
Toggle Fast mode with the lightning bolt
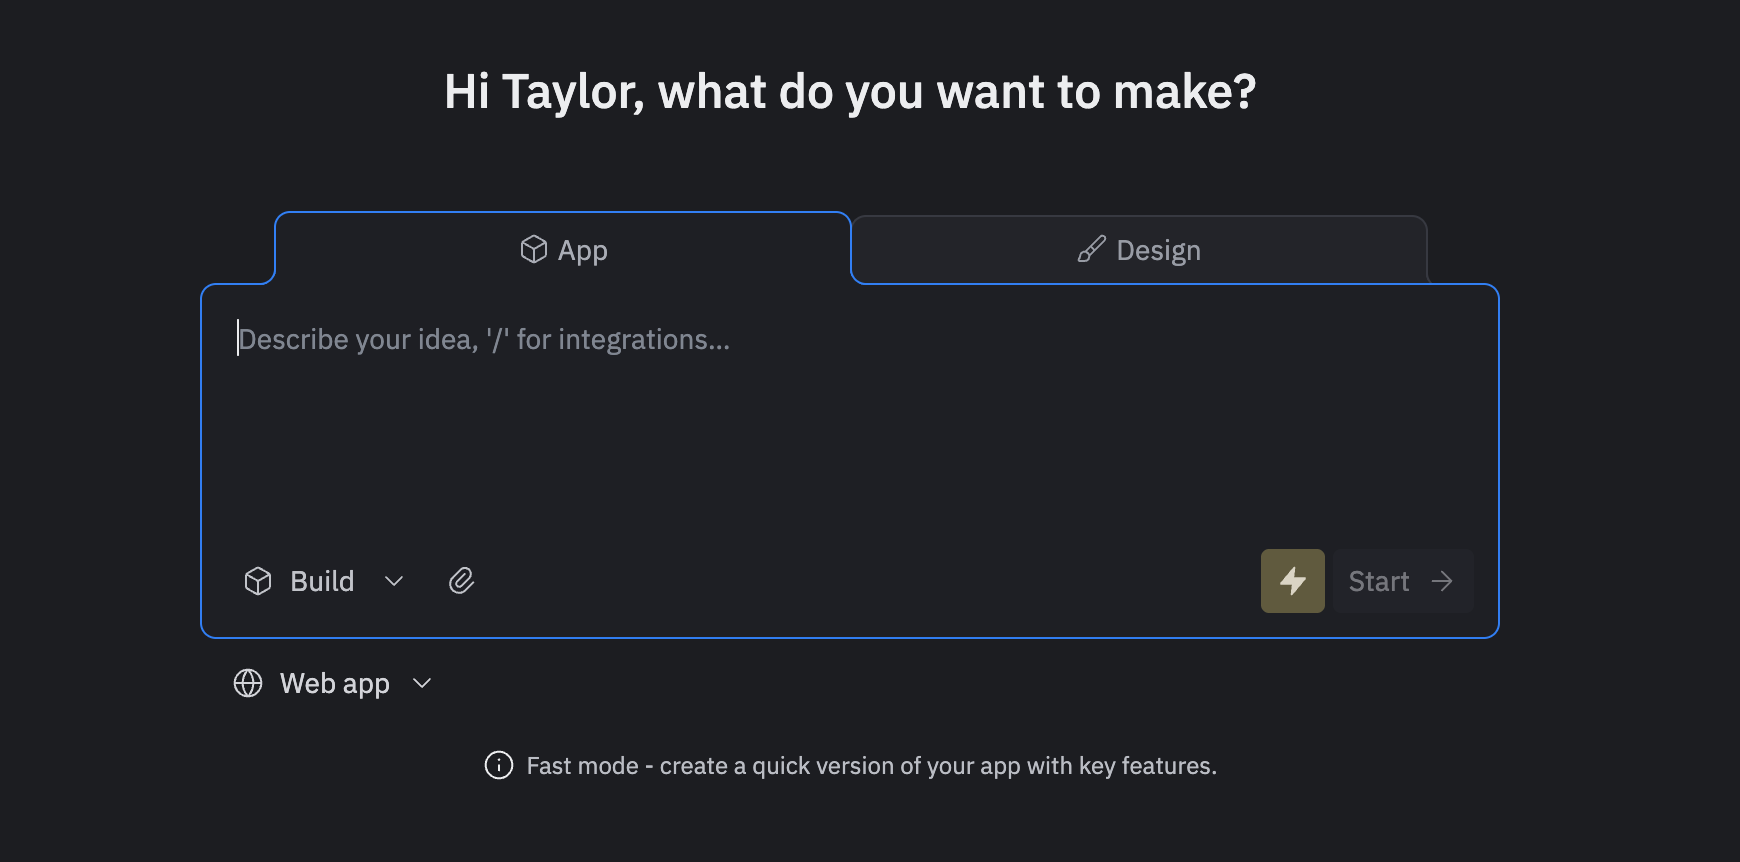click(1292, 581)
